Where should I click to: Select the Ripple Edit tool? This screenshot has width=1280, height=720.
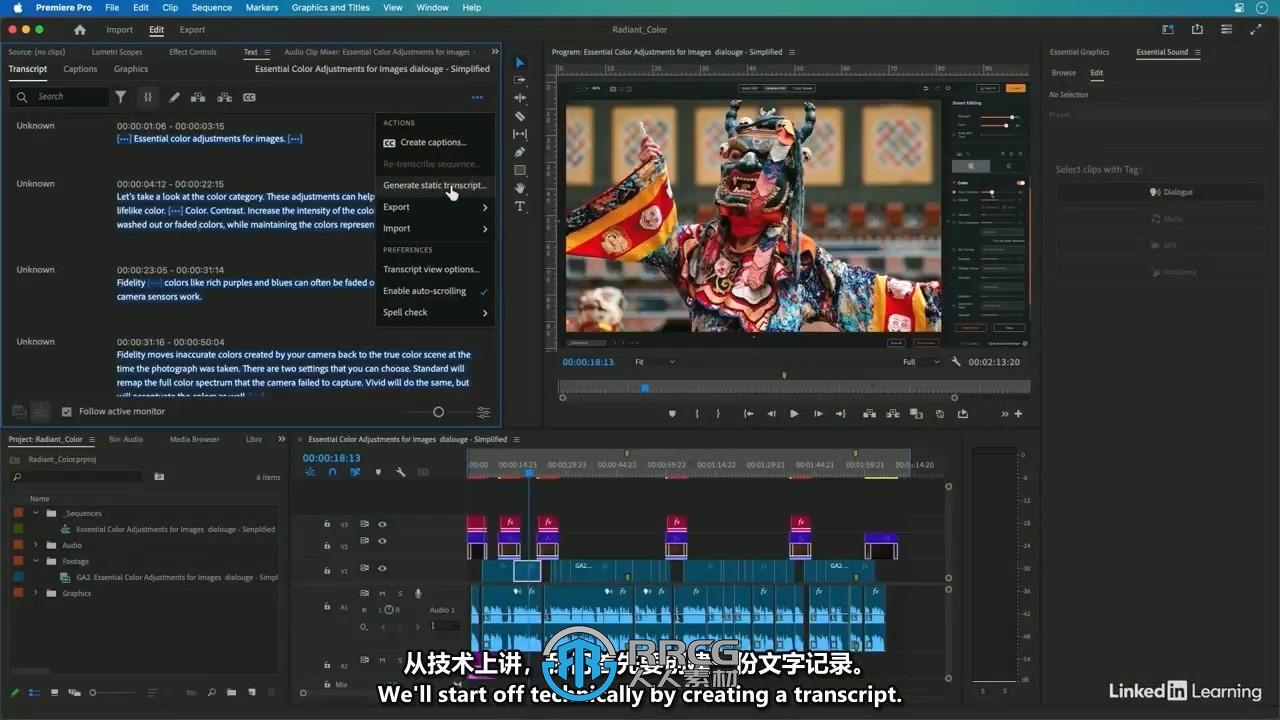tap(520, 98)
